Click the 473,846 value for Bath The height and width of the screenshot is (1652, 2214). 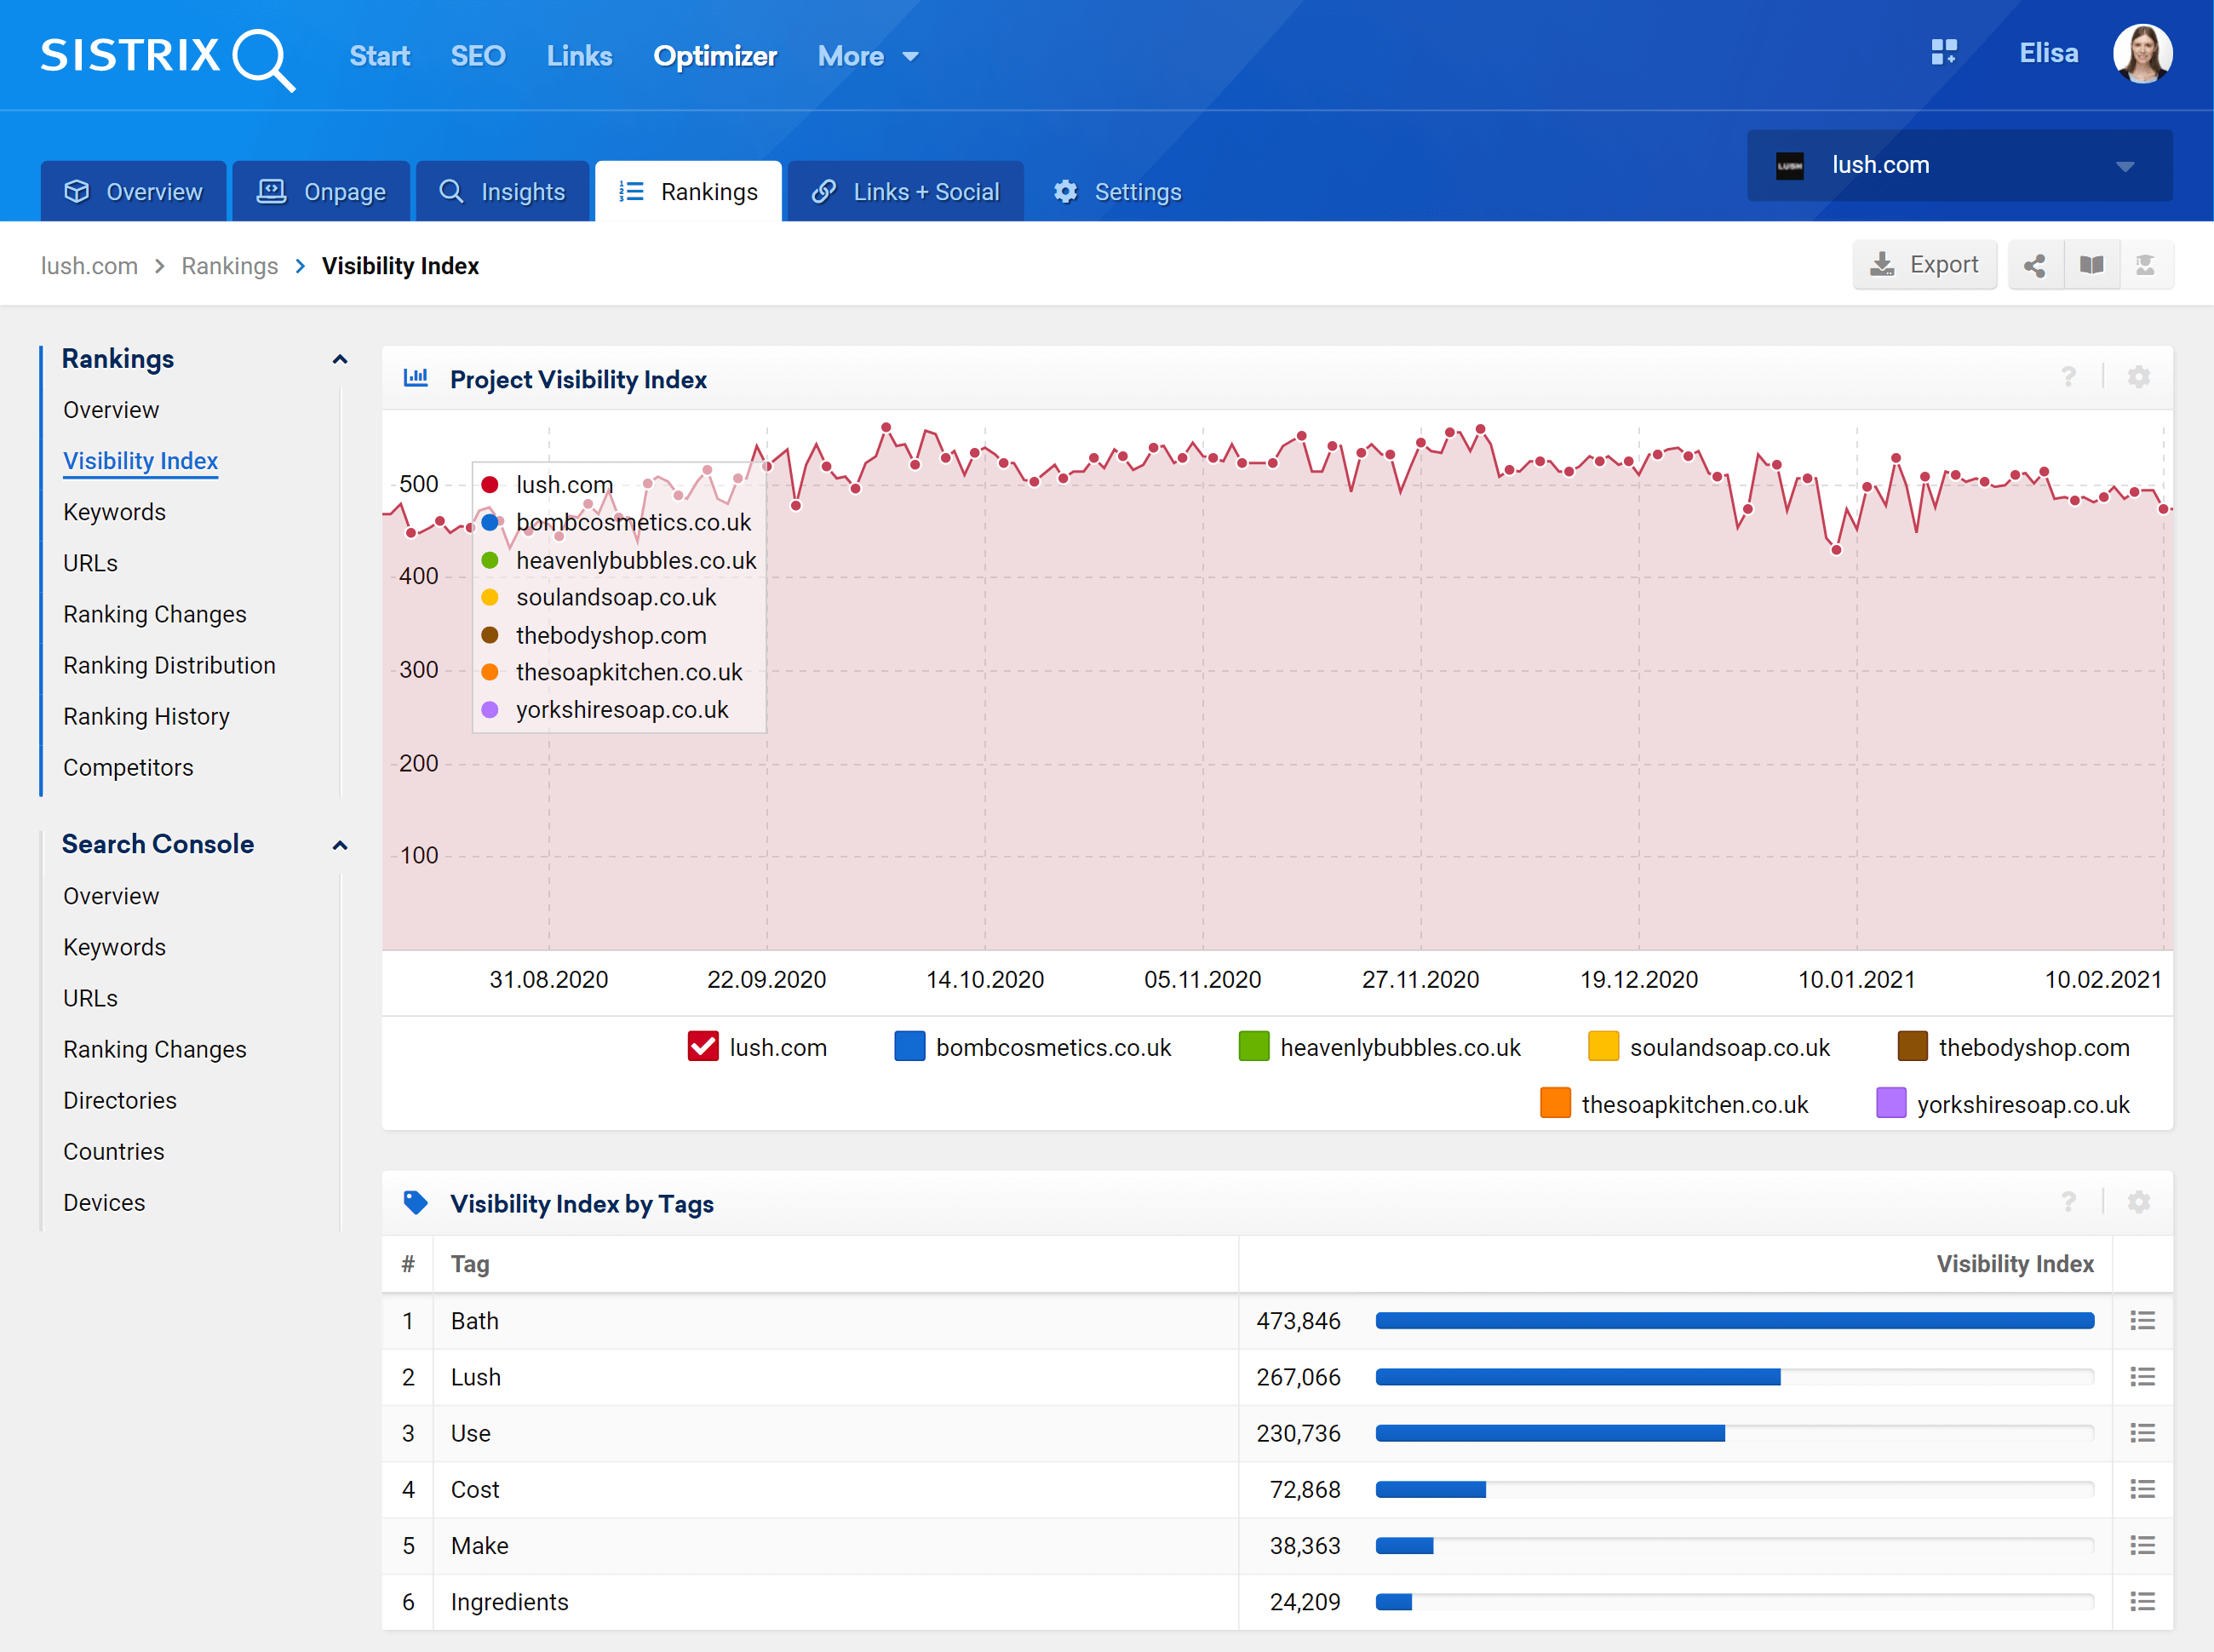tap(1298, 1321)
